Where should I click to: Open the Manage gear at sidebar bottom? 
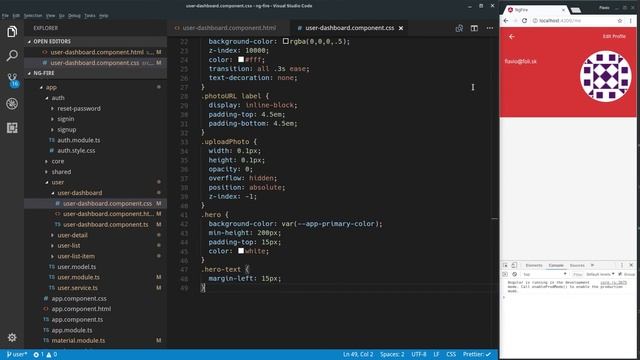[x=12, y=338]
